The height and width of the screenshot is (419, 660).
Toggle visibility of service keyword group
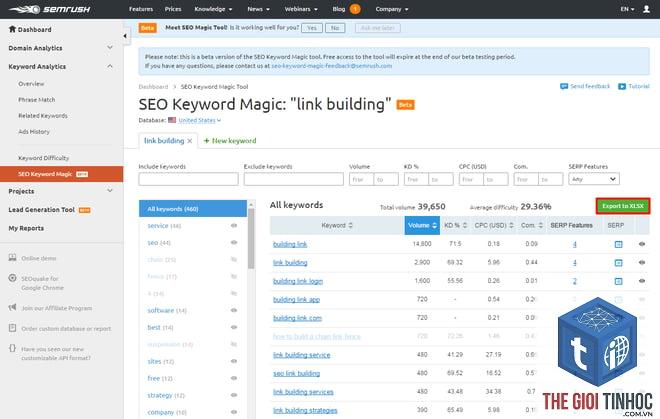[x=234, y=226]
